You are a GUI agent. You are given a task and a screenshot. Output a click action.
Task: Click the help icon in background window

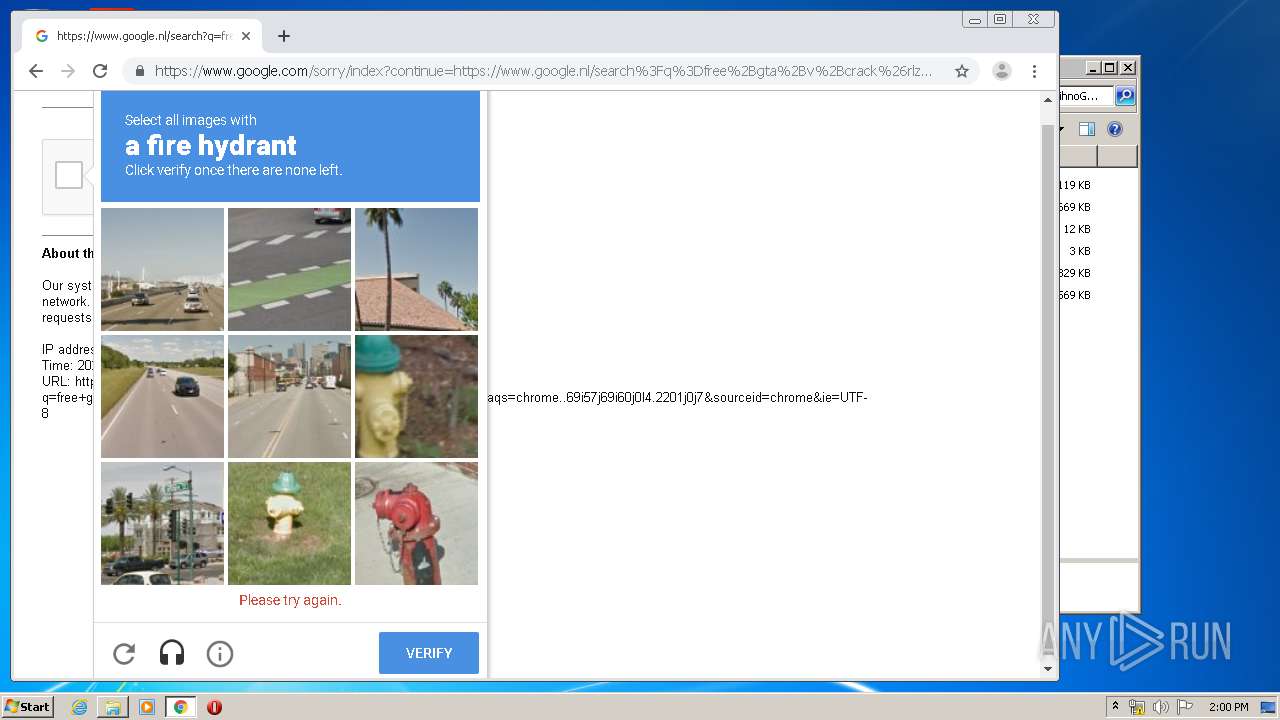pos(1115,129)
